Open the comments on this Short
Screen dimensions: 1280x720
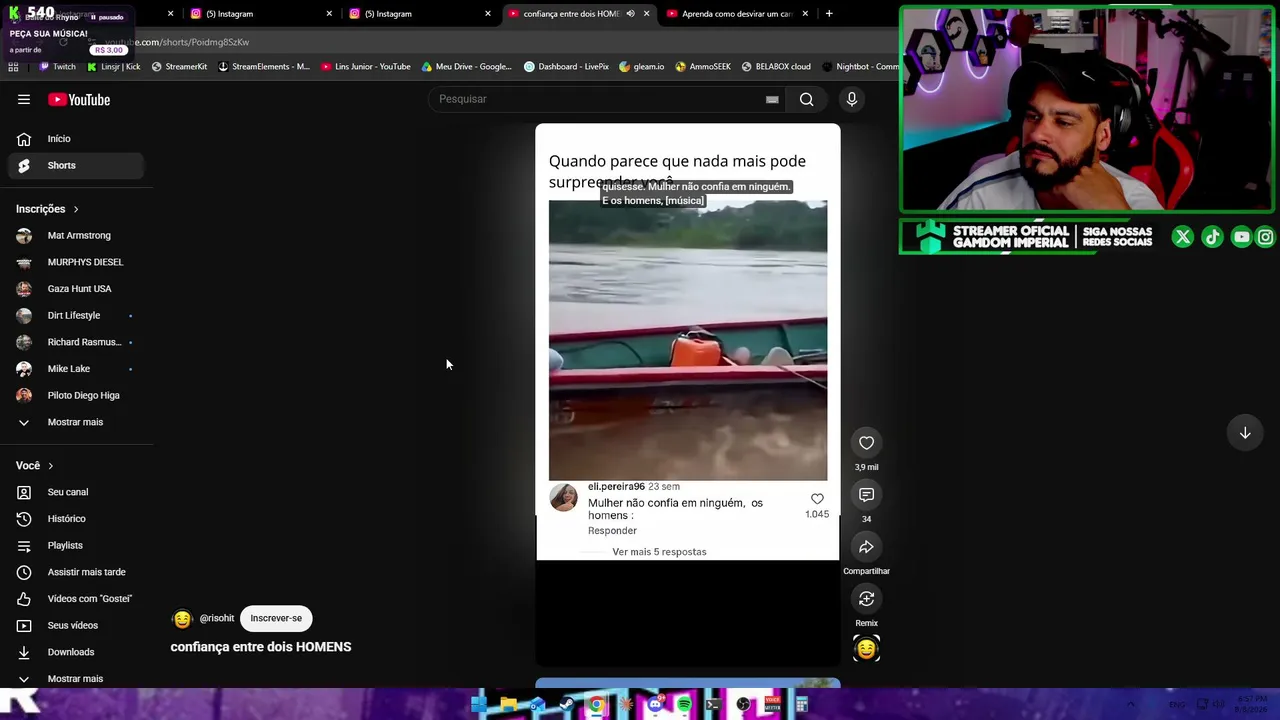coord(866,495)
